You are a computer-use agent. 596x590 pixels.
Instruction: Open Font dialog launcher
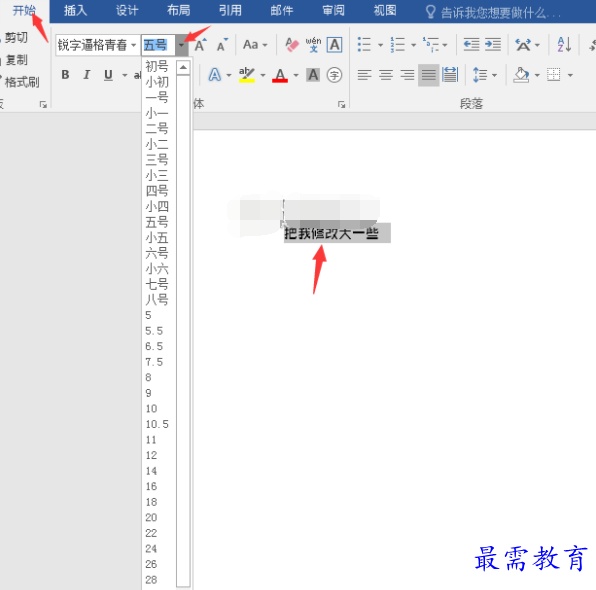[341, 105]
